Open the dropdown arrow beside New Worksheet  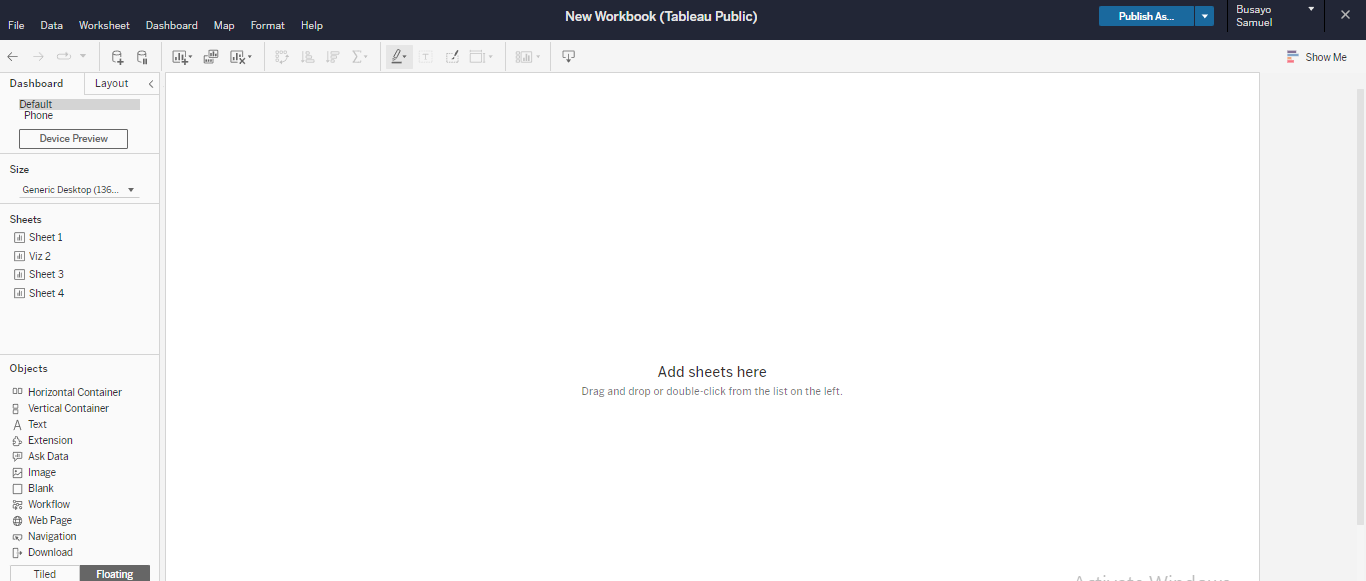point(190,58)
